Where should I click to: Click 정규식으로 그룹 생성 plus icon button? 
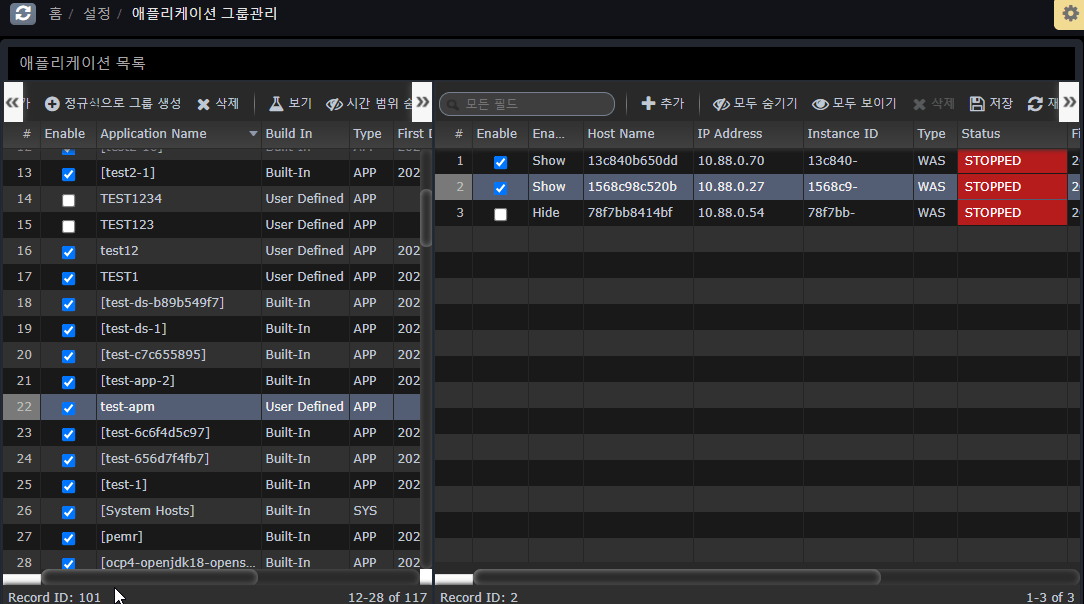tap(113, 104)
